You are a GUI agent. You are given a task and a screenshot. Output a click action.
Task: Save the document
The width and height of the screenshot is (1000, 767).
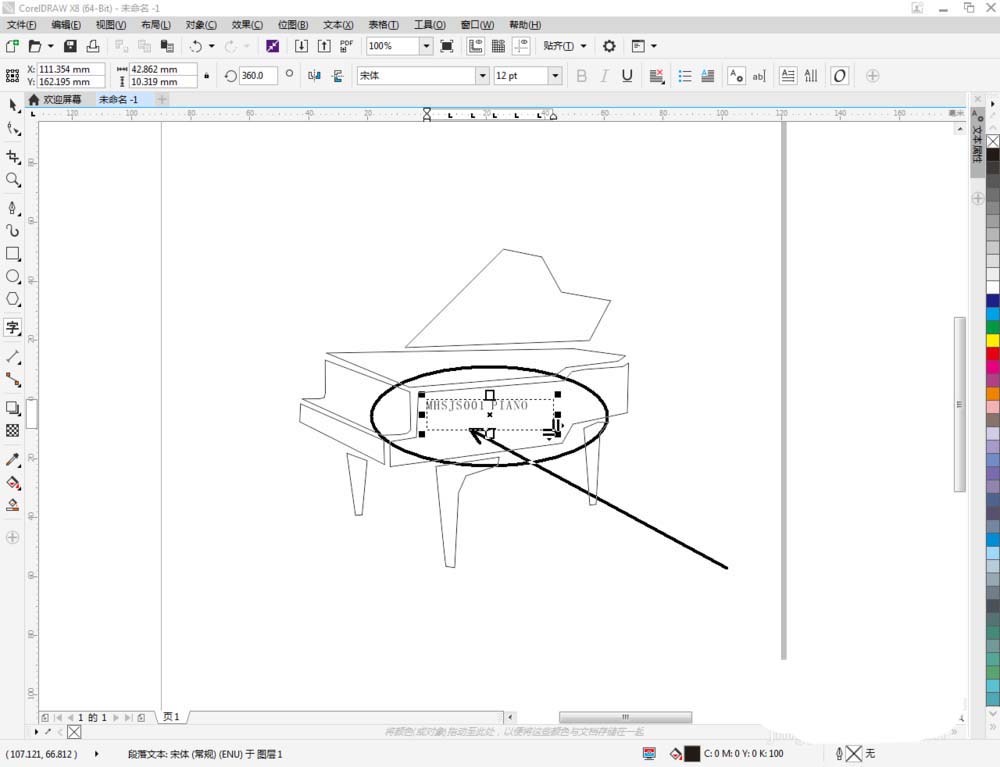pyautogui.click(x=70, y=46)
